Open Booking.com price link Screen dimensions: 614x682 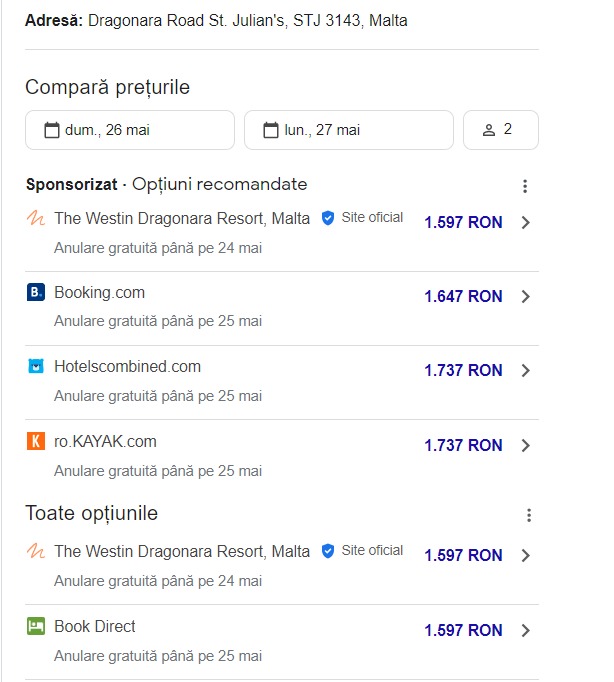(x=463, y=297)
